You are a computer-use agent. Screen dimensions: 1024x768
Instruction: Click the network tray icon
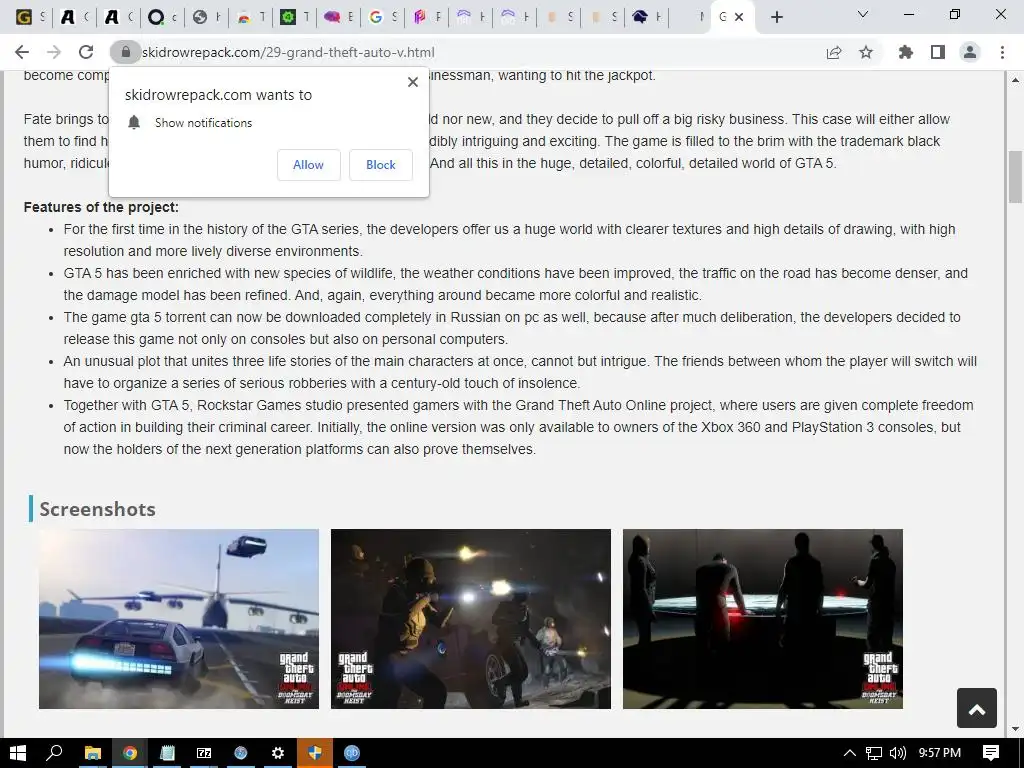874,753
